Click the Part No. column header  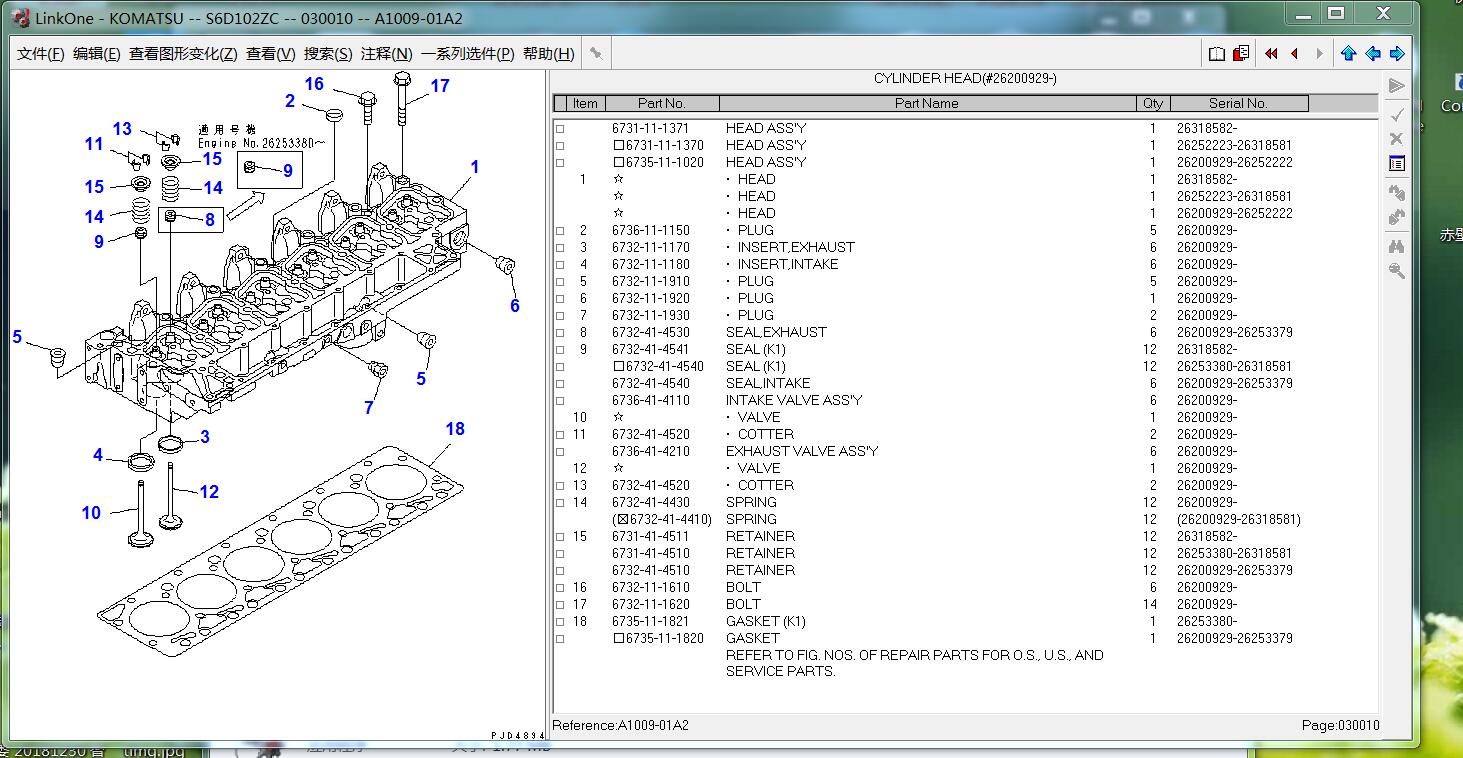661,103
